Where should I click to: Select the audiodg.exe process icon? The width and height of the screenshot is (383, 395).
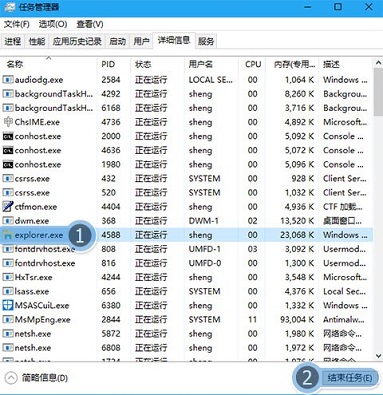[x=8, y=80]
